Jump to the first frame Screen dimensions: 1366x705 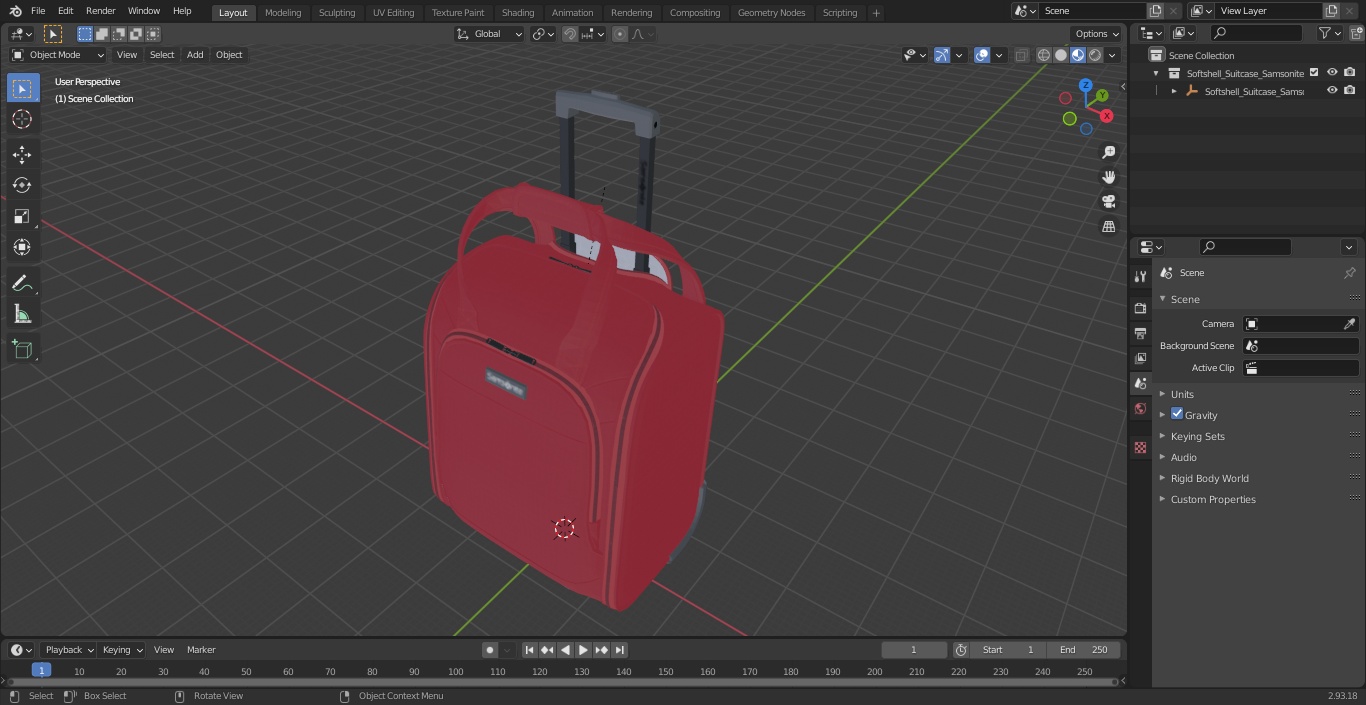pos(530,650)
